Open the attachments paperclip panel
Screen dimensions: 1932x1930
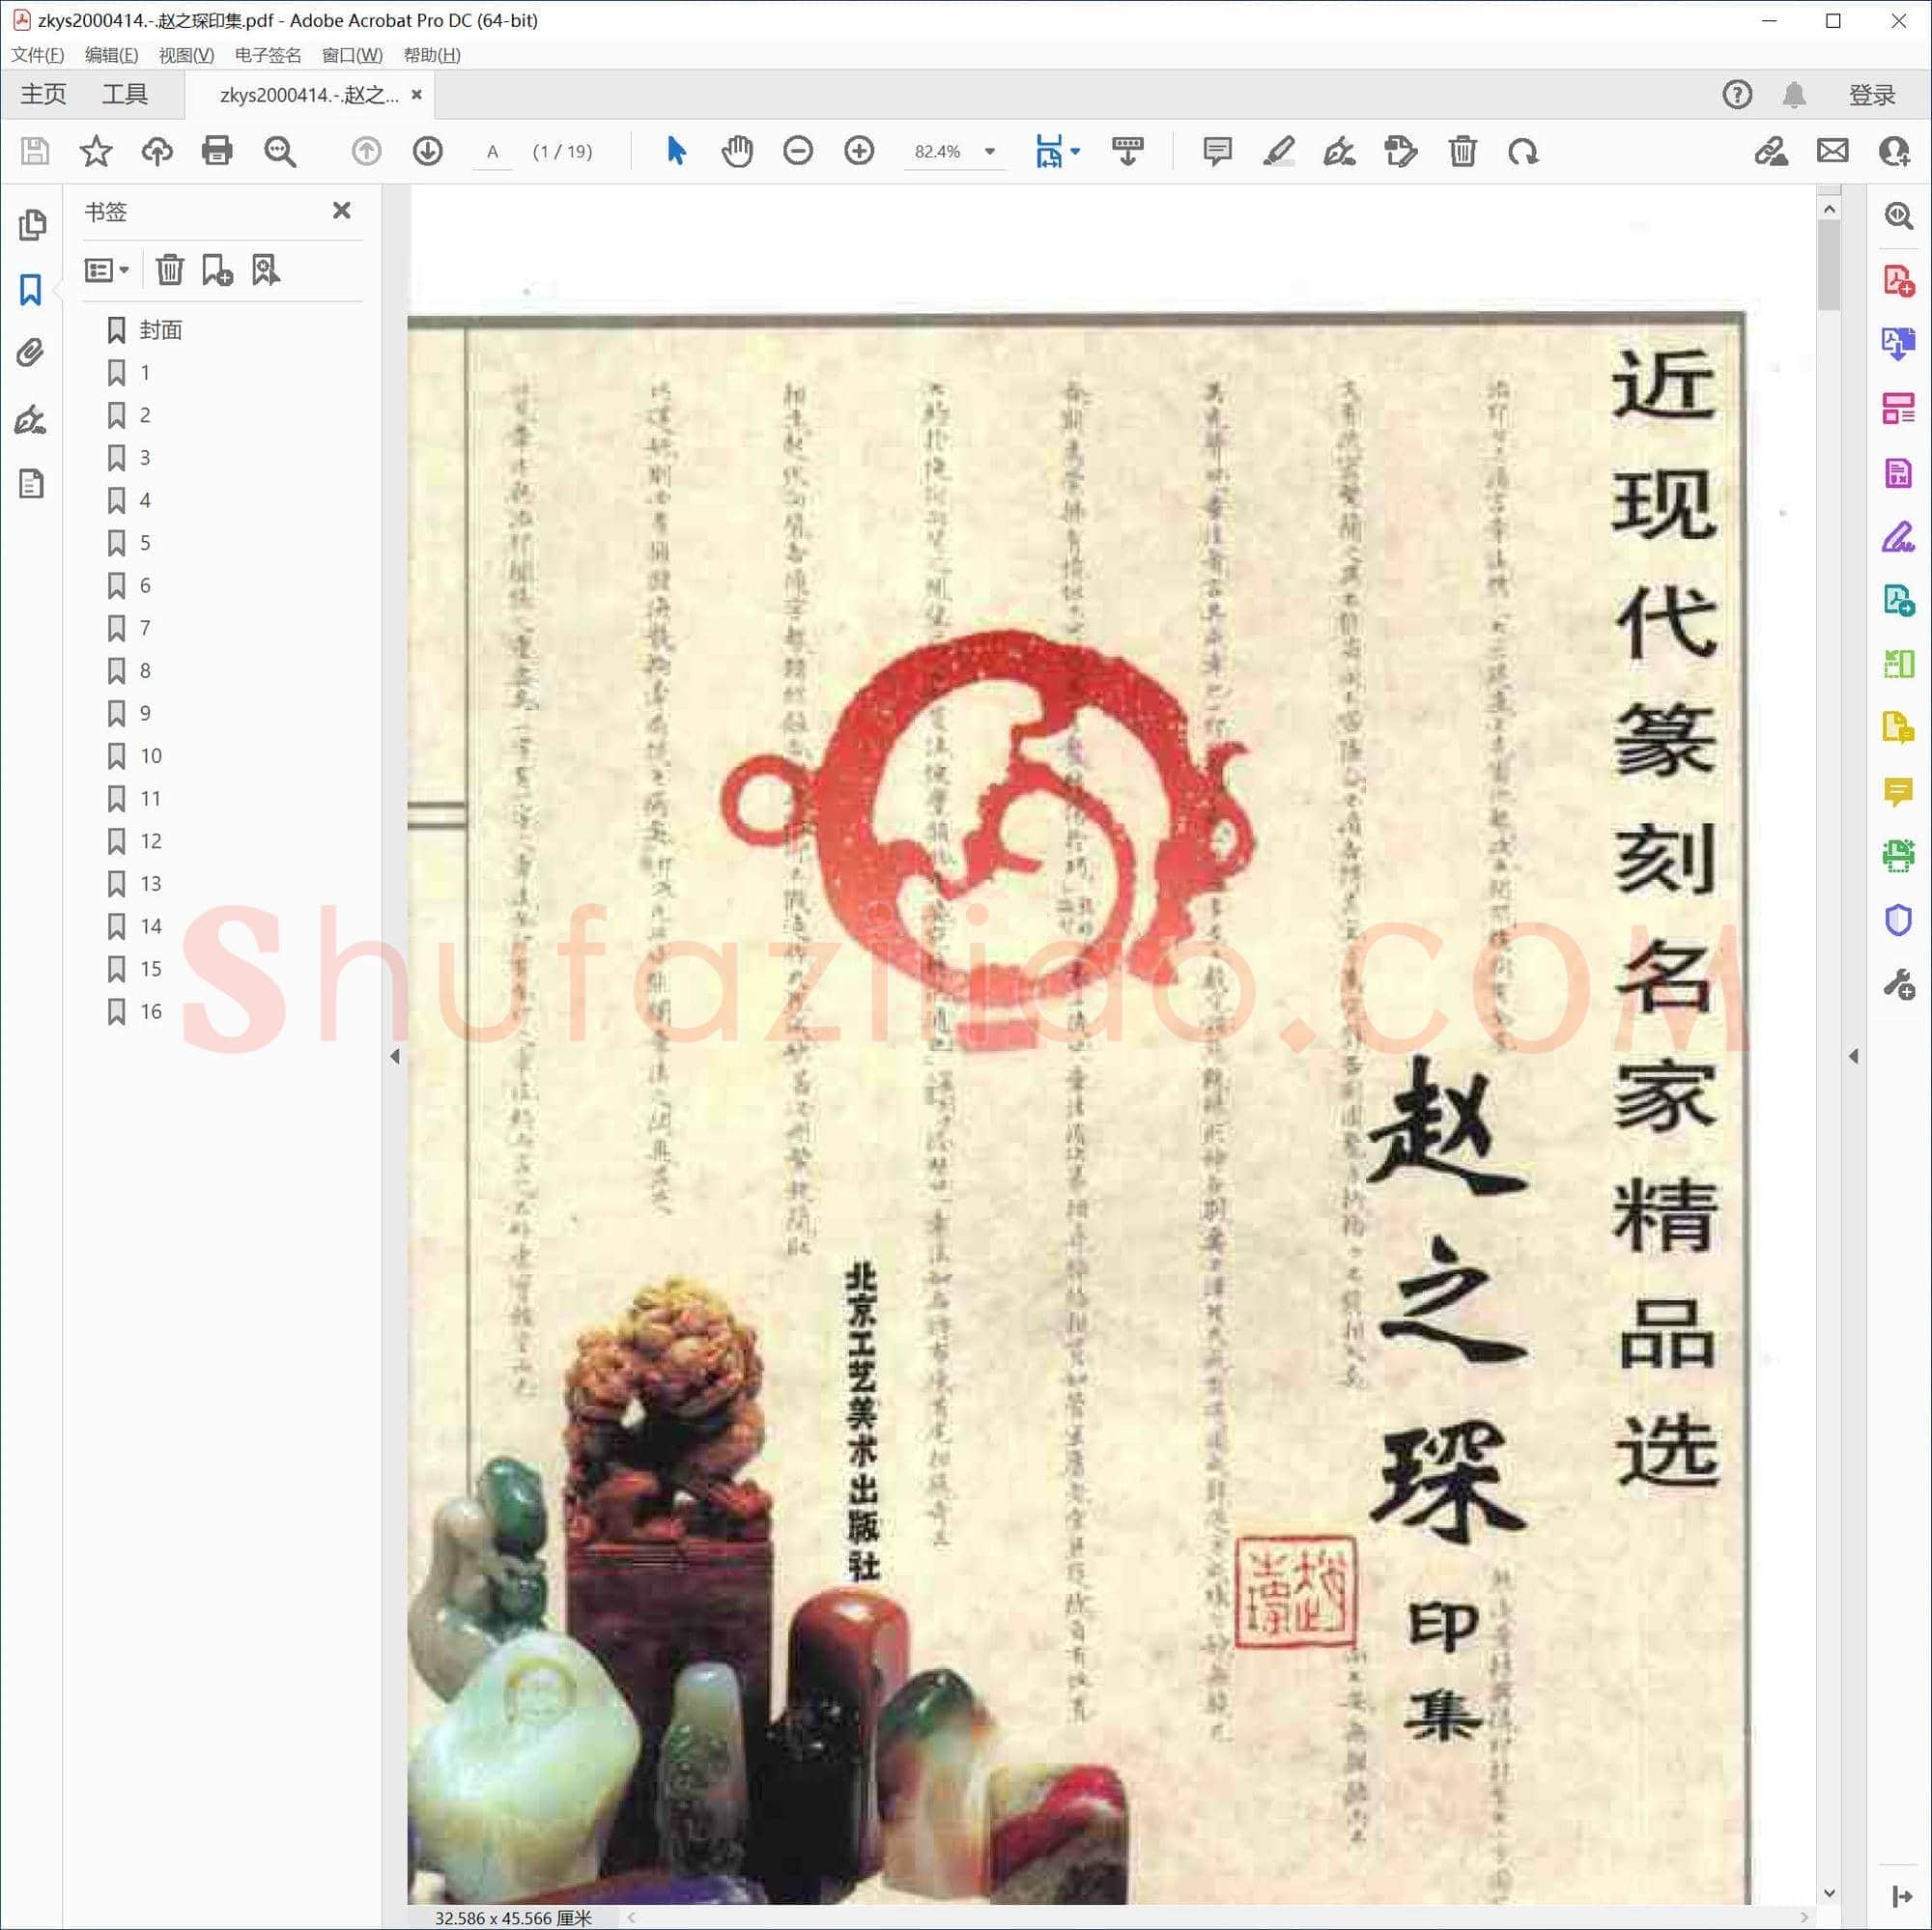tap(31, 353)
